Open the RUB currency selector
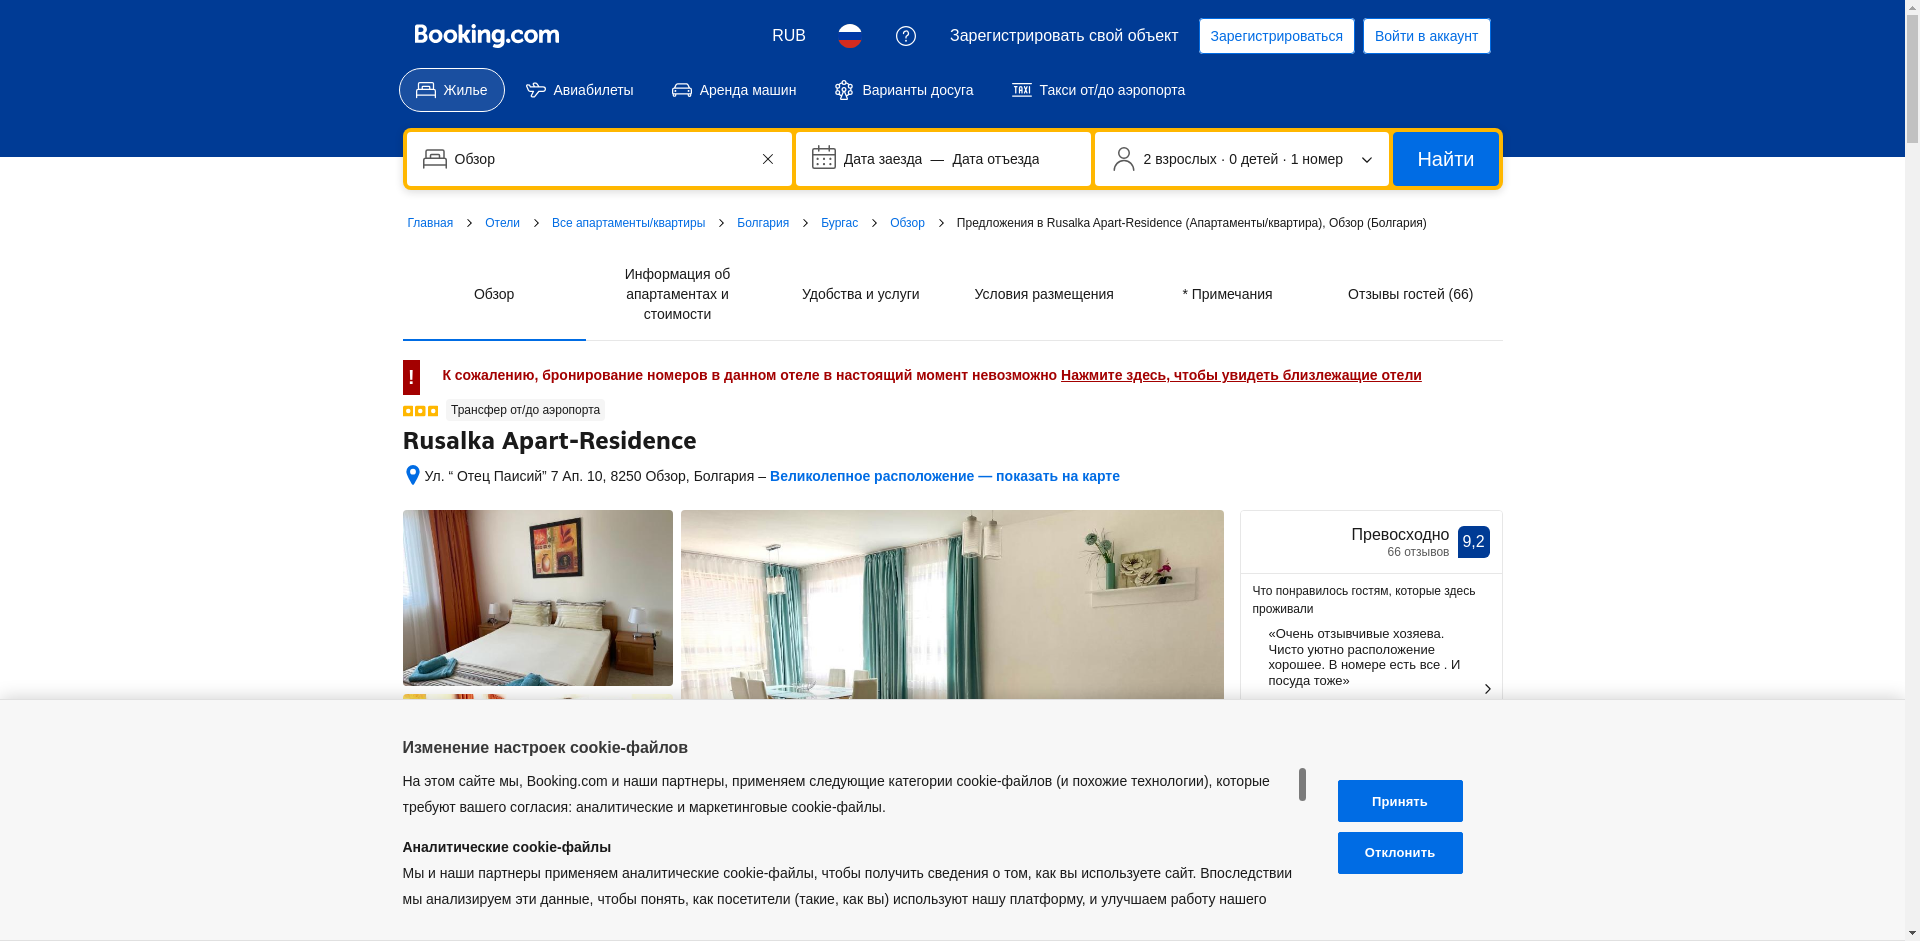The image size is (1920, 941). pyautogui.click(x=788, y=36)
